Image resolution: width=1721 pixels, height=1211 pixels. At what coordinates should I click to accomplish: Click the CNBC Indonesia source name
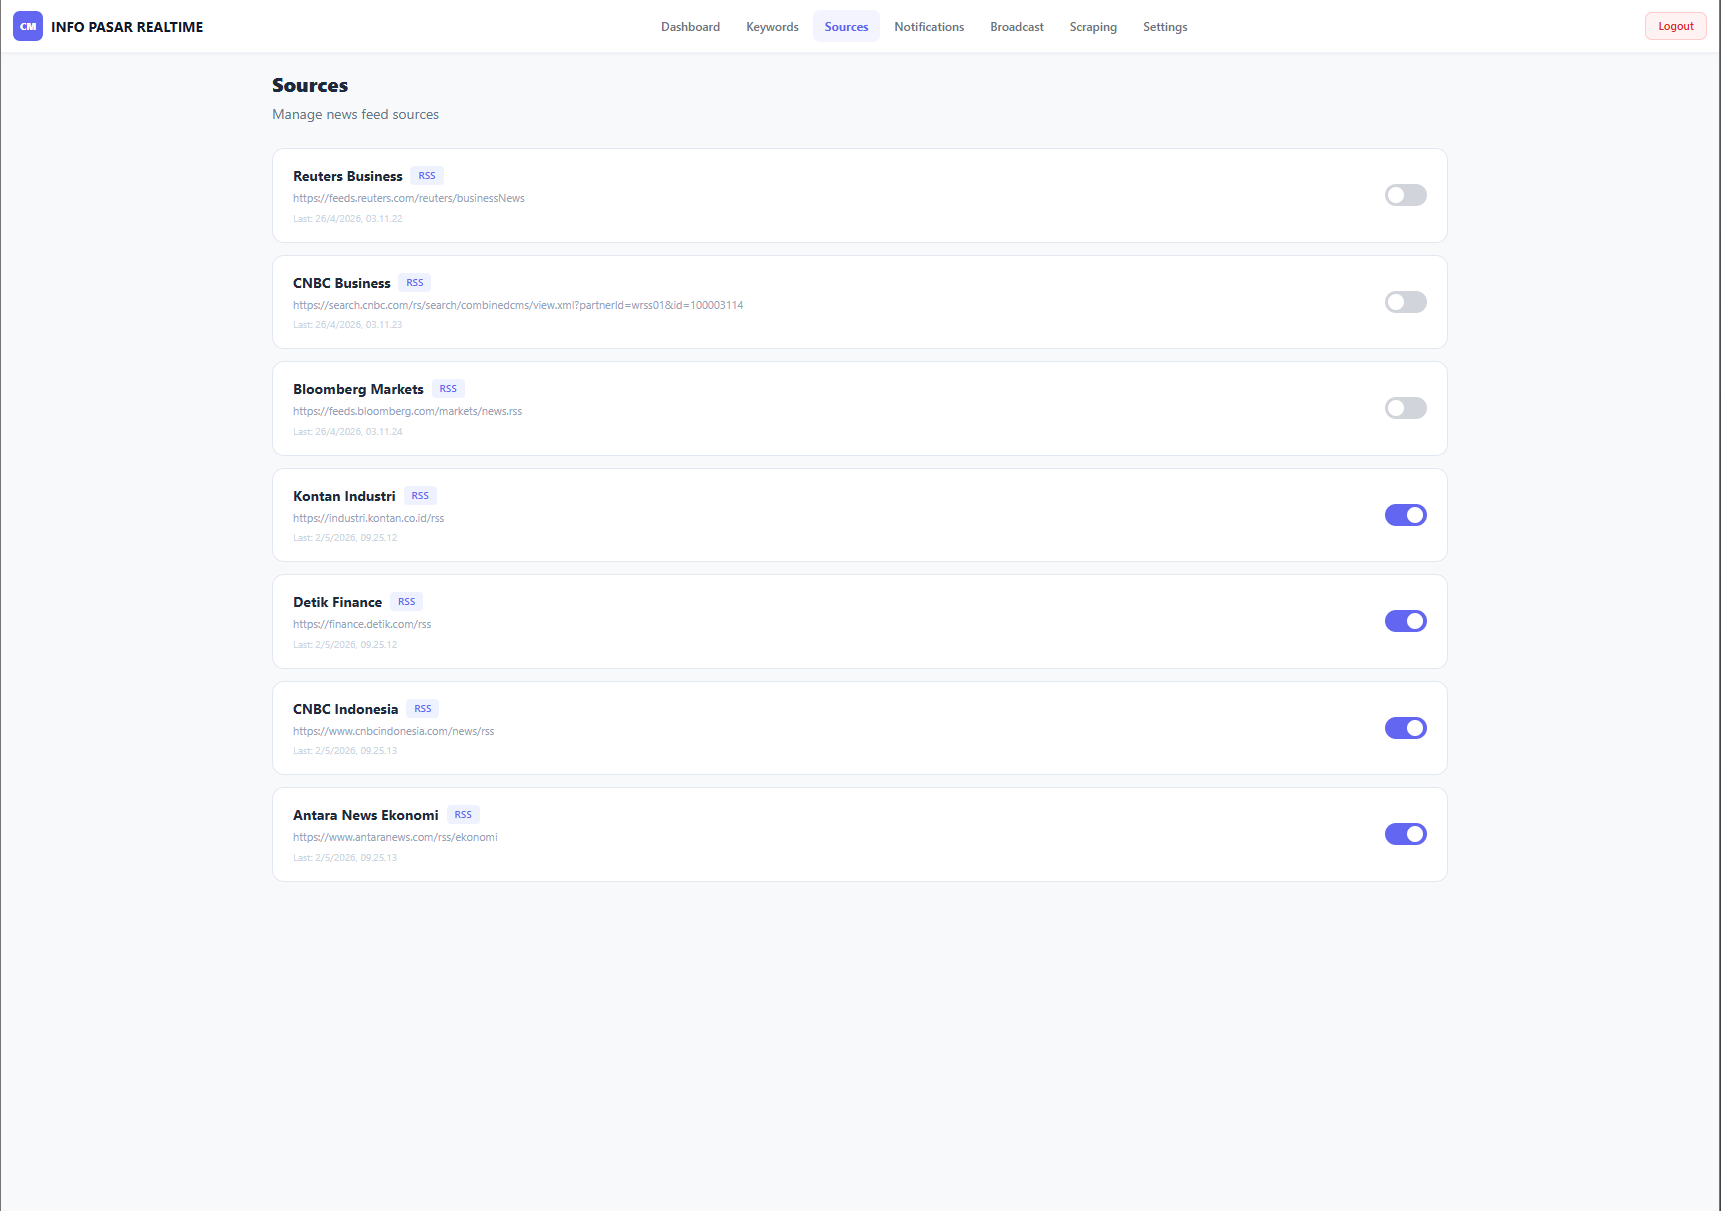345,709
